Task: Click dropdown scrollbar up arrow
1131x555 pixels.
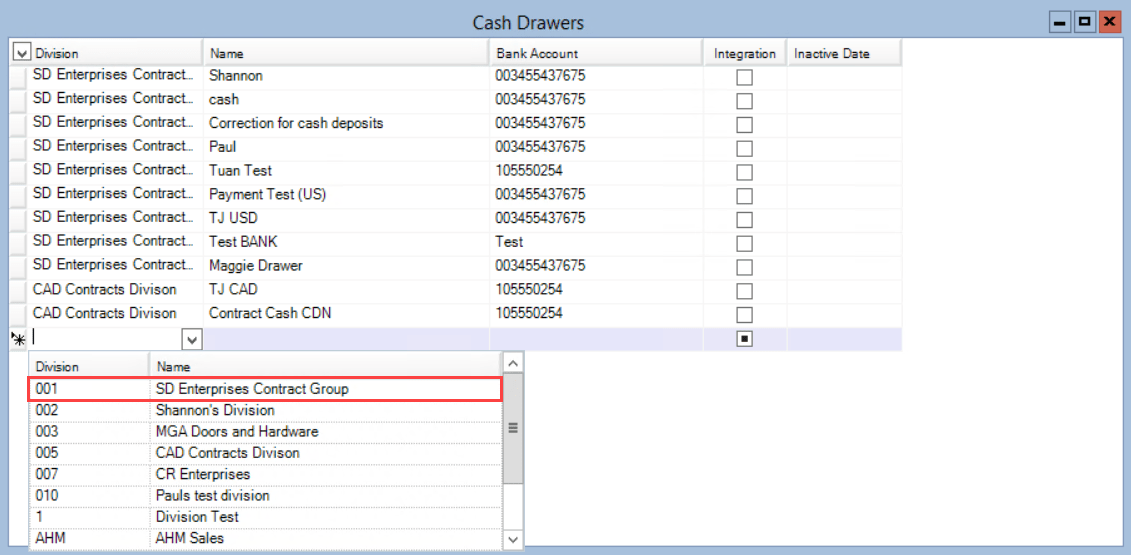Action: (x=513, y=363)
